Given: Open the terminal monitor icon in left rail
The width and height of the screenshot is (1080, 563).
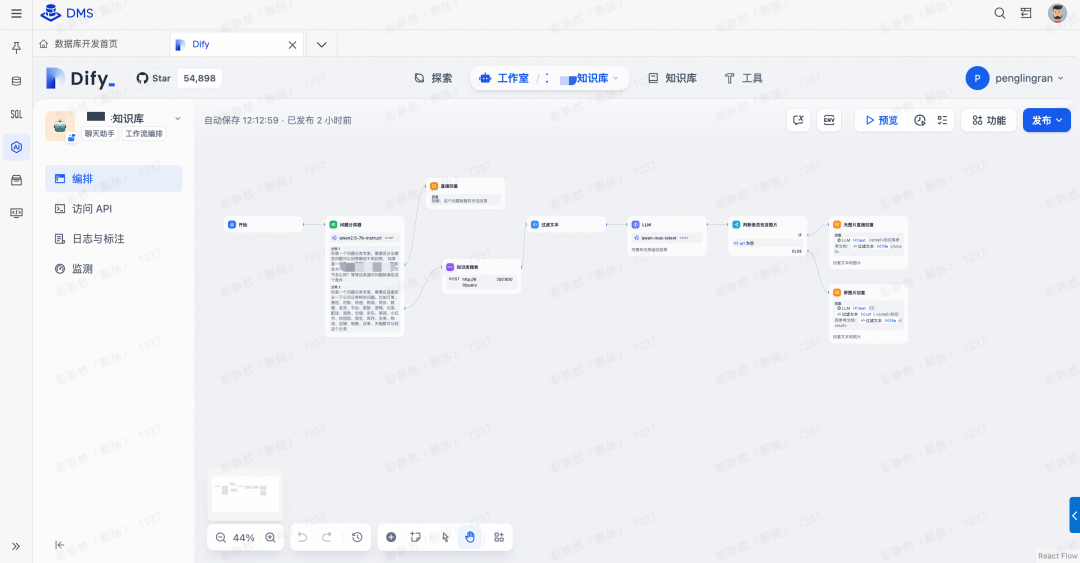Looking at the screenshot, I should pyautogui.click(x=17, y=213).
